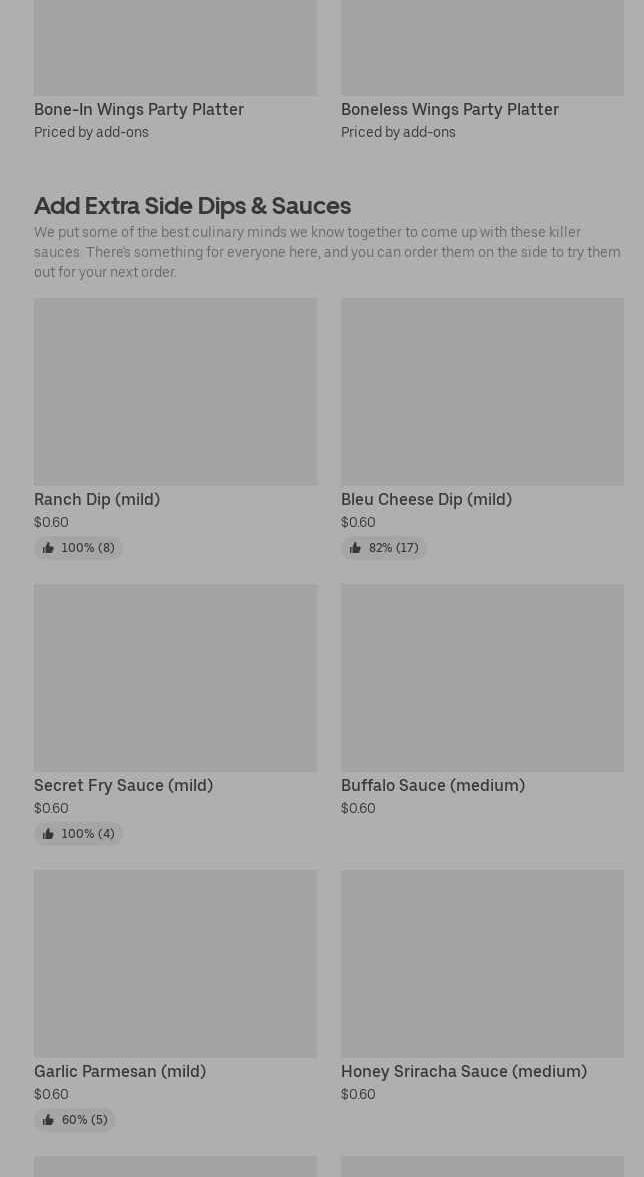Image resolution: width=644 pixels, height=1177 pixels.
Task: Select the Ranch Dip (mild) title
Action: (x=97, y=499)
